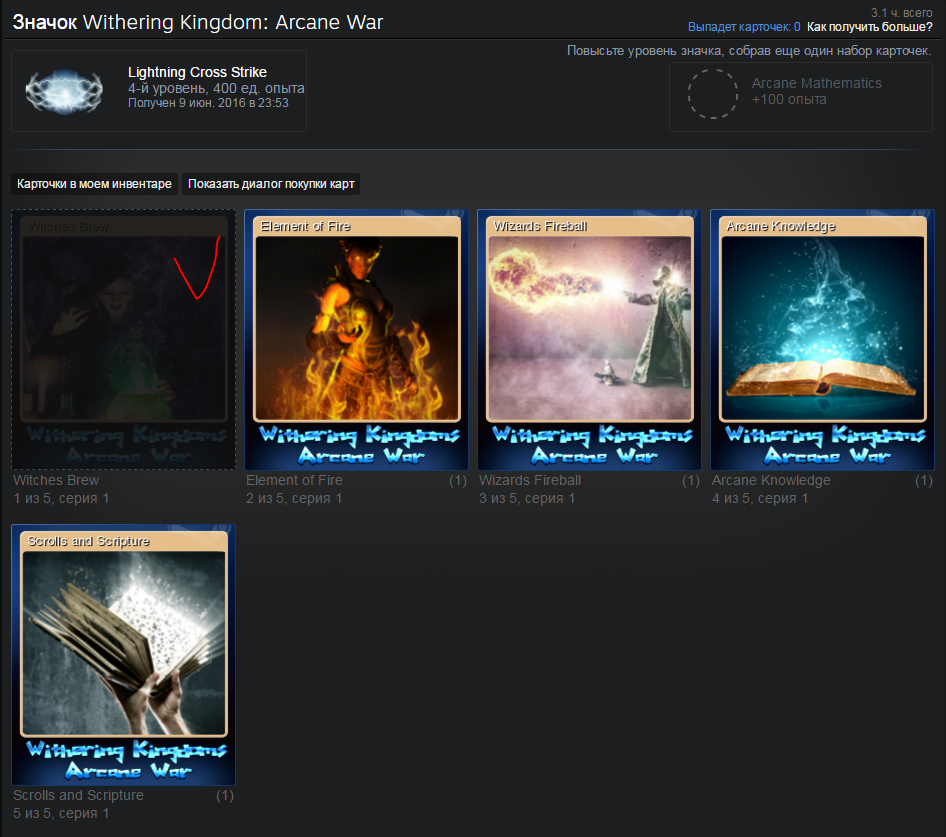Click the empty Arcane Mathematics badge placeholder

point(713,94)
